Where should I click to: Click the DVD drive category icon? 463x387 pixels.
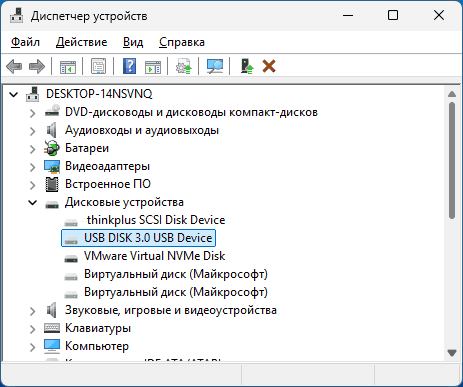pos(52,111)
